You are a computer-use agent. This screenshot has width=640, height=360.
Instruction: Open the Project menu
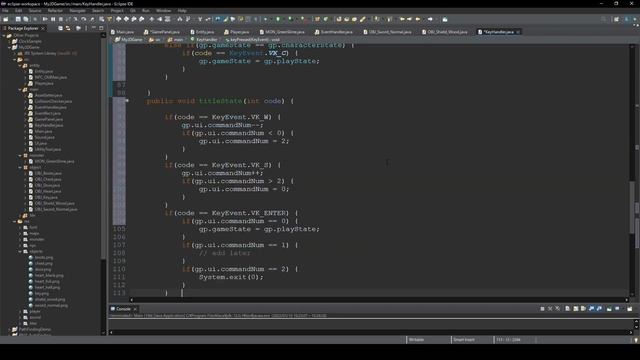pos(117,11)
